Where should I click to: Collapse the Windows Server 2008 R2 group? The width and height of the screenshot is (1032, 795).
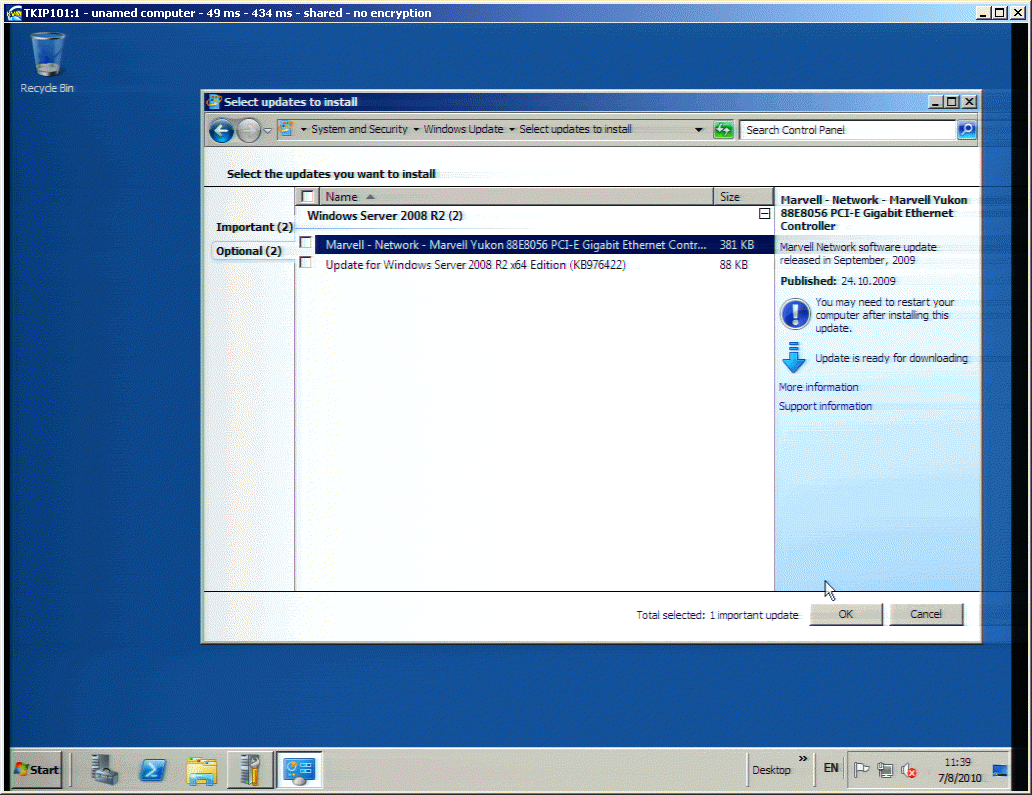click(764, 214)
